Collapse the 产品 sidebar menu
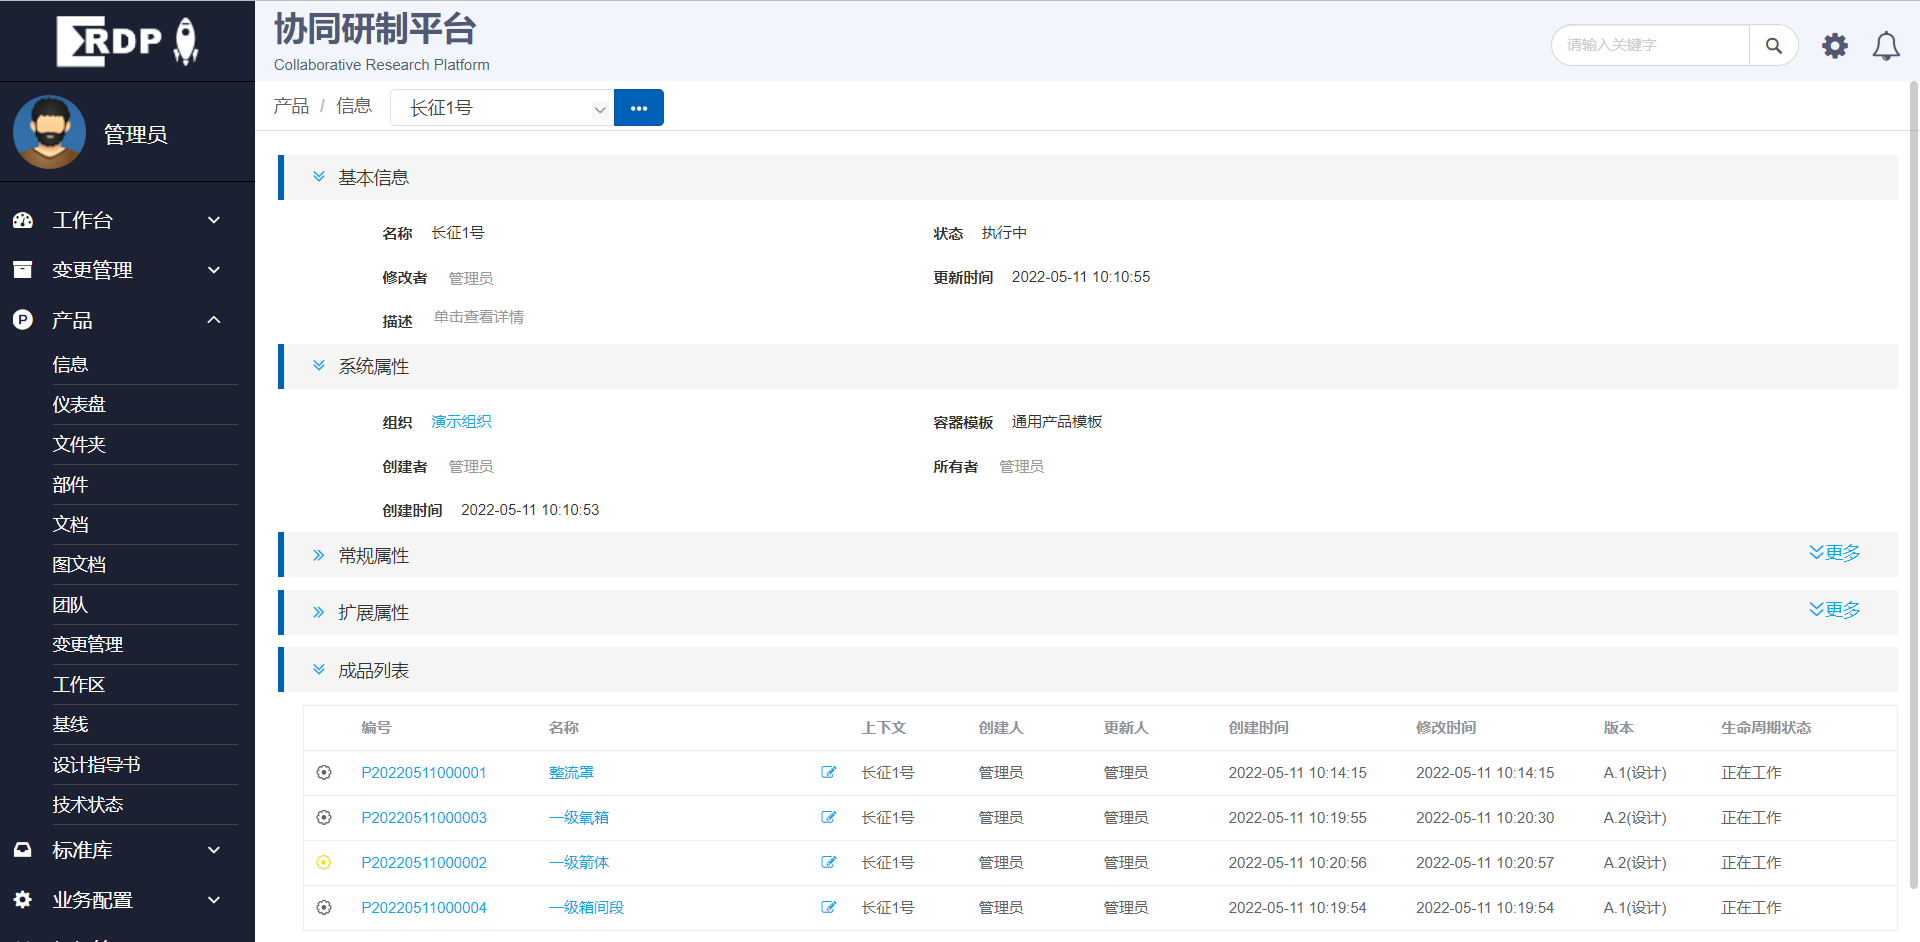 click(214, 320)
